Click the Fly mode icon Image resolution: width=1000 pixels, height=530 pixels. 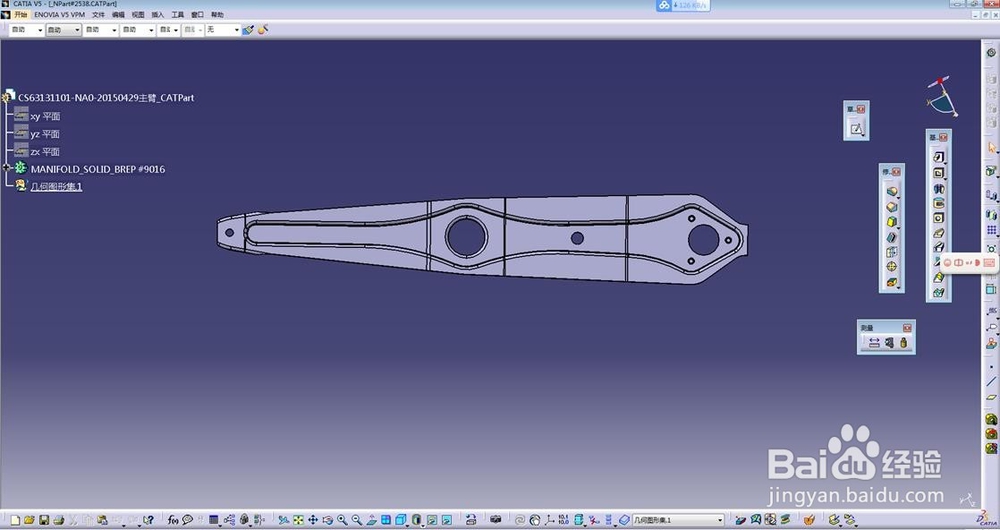pyautogui.click(x=284, y=520)
